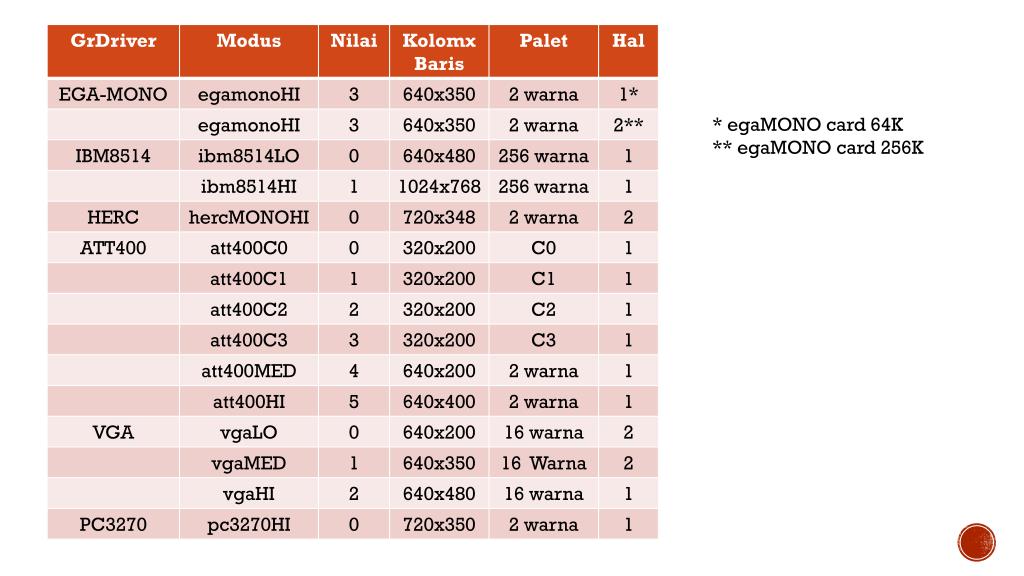This screenshot has width=1024, height=576.
Task: Click the egaMONO card 64K footnote text
Action: [808, 124]
